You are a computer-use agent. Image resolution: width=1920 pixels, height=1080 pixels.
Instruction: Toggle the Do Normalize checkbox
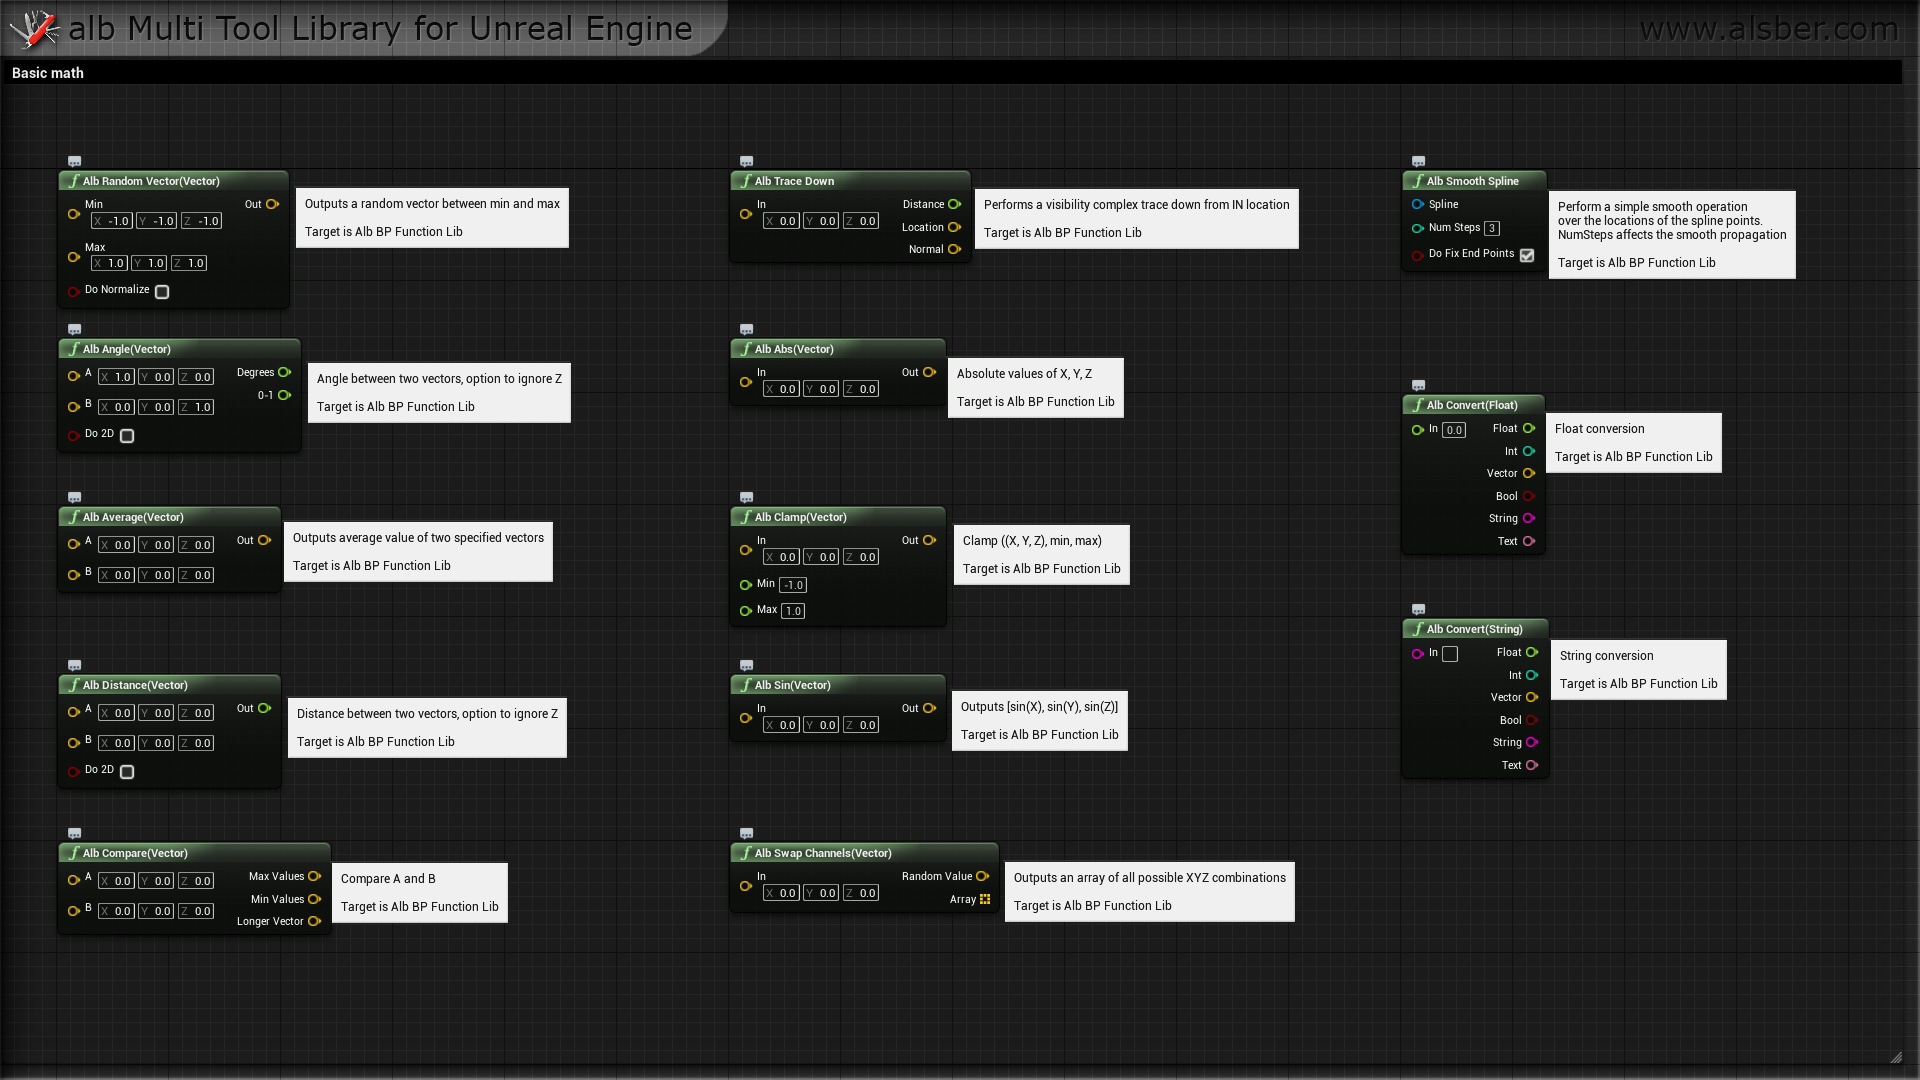(162, 291)
